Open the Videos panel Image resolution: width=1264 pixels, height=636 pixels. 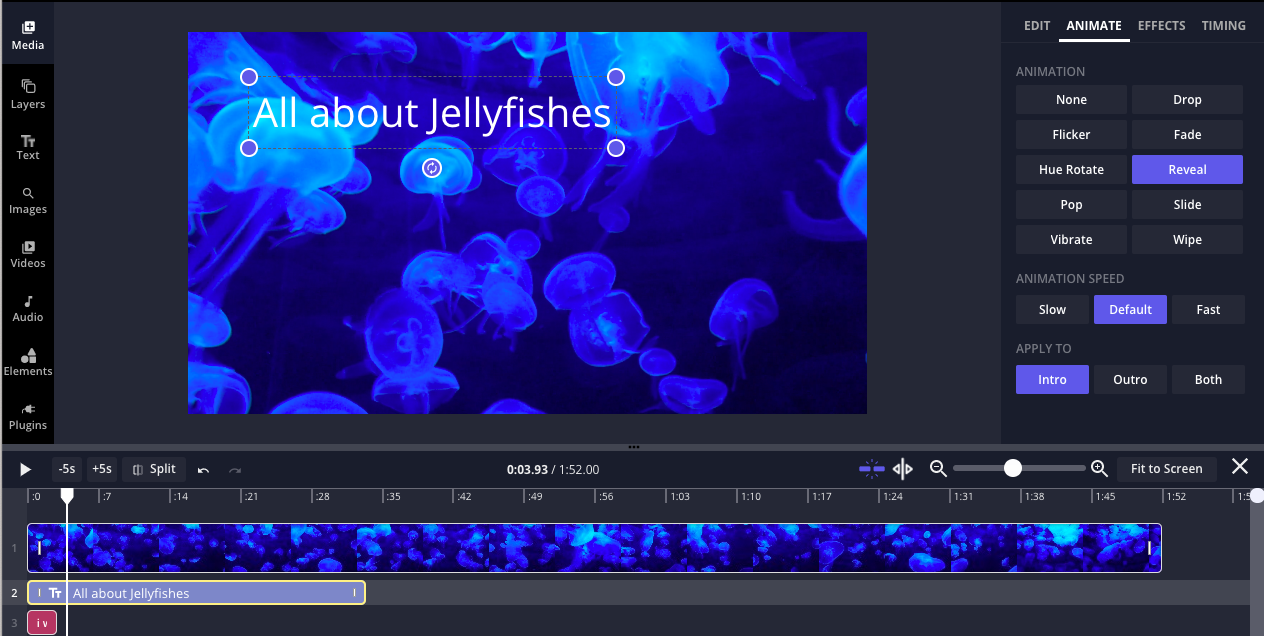27,255
